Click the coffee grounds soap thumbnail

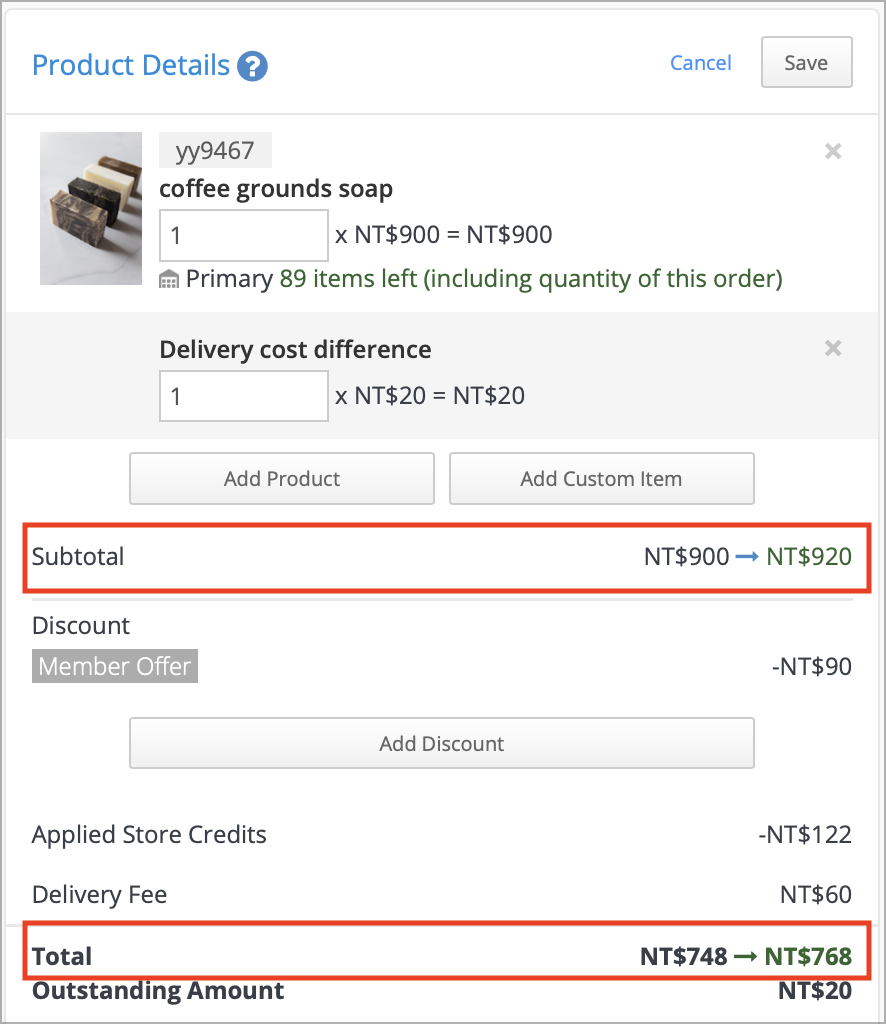pos(91,208)
